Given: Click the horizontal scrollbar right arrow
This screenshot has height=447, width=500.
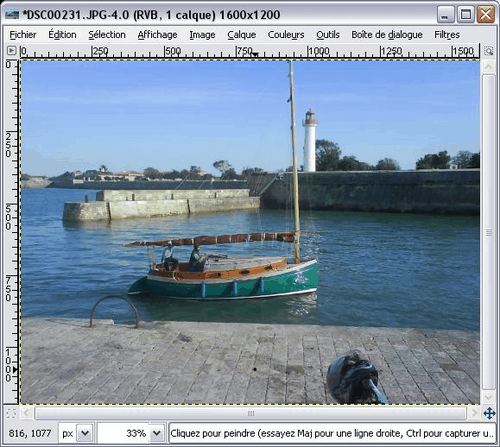Looking at the screenshot, I should (x=474, y=413).
